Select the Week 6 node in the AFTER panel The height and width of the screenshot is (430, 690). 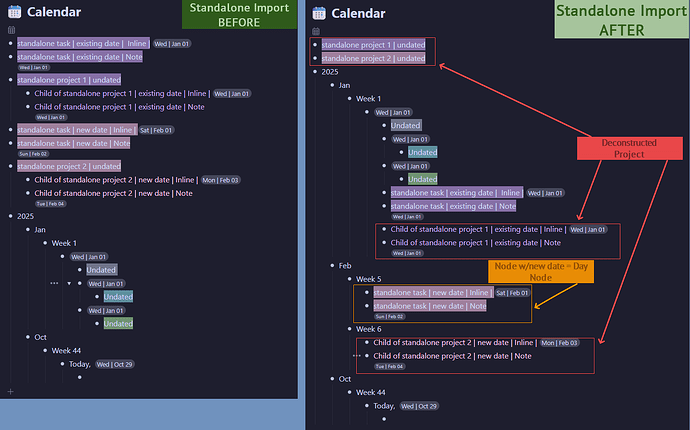pyautogui.click(x=369, y=329)
